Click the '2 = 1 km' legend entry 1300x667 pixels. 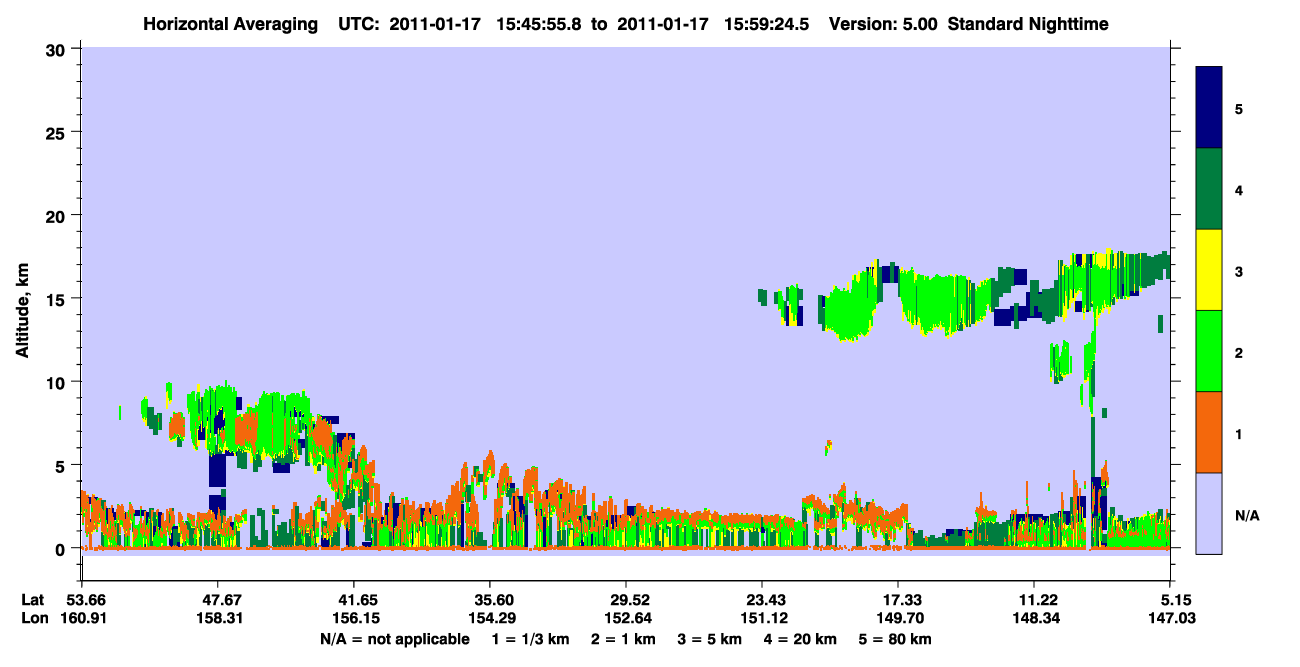point(626,639)
